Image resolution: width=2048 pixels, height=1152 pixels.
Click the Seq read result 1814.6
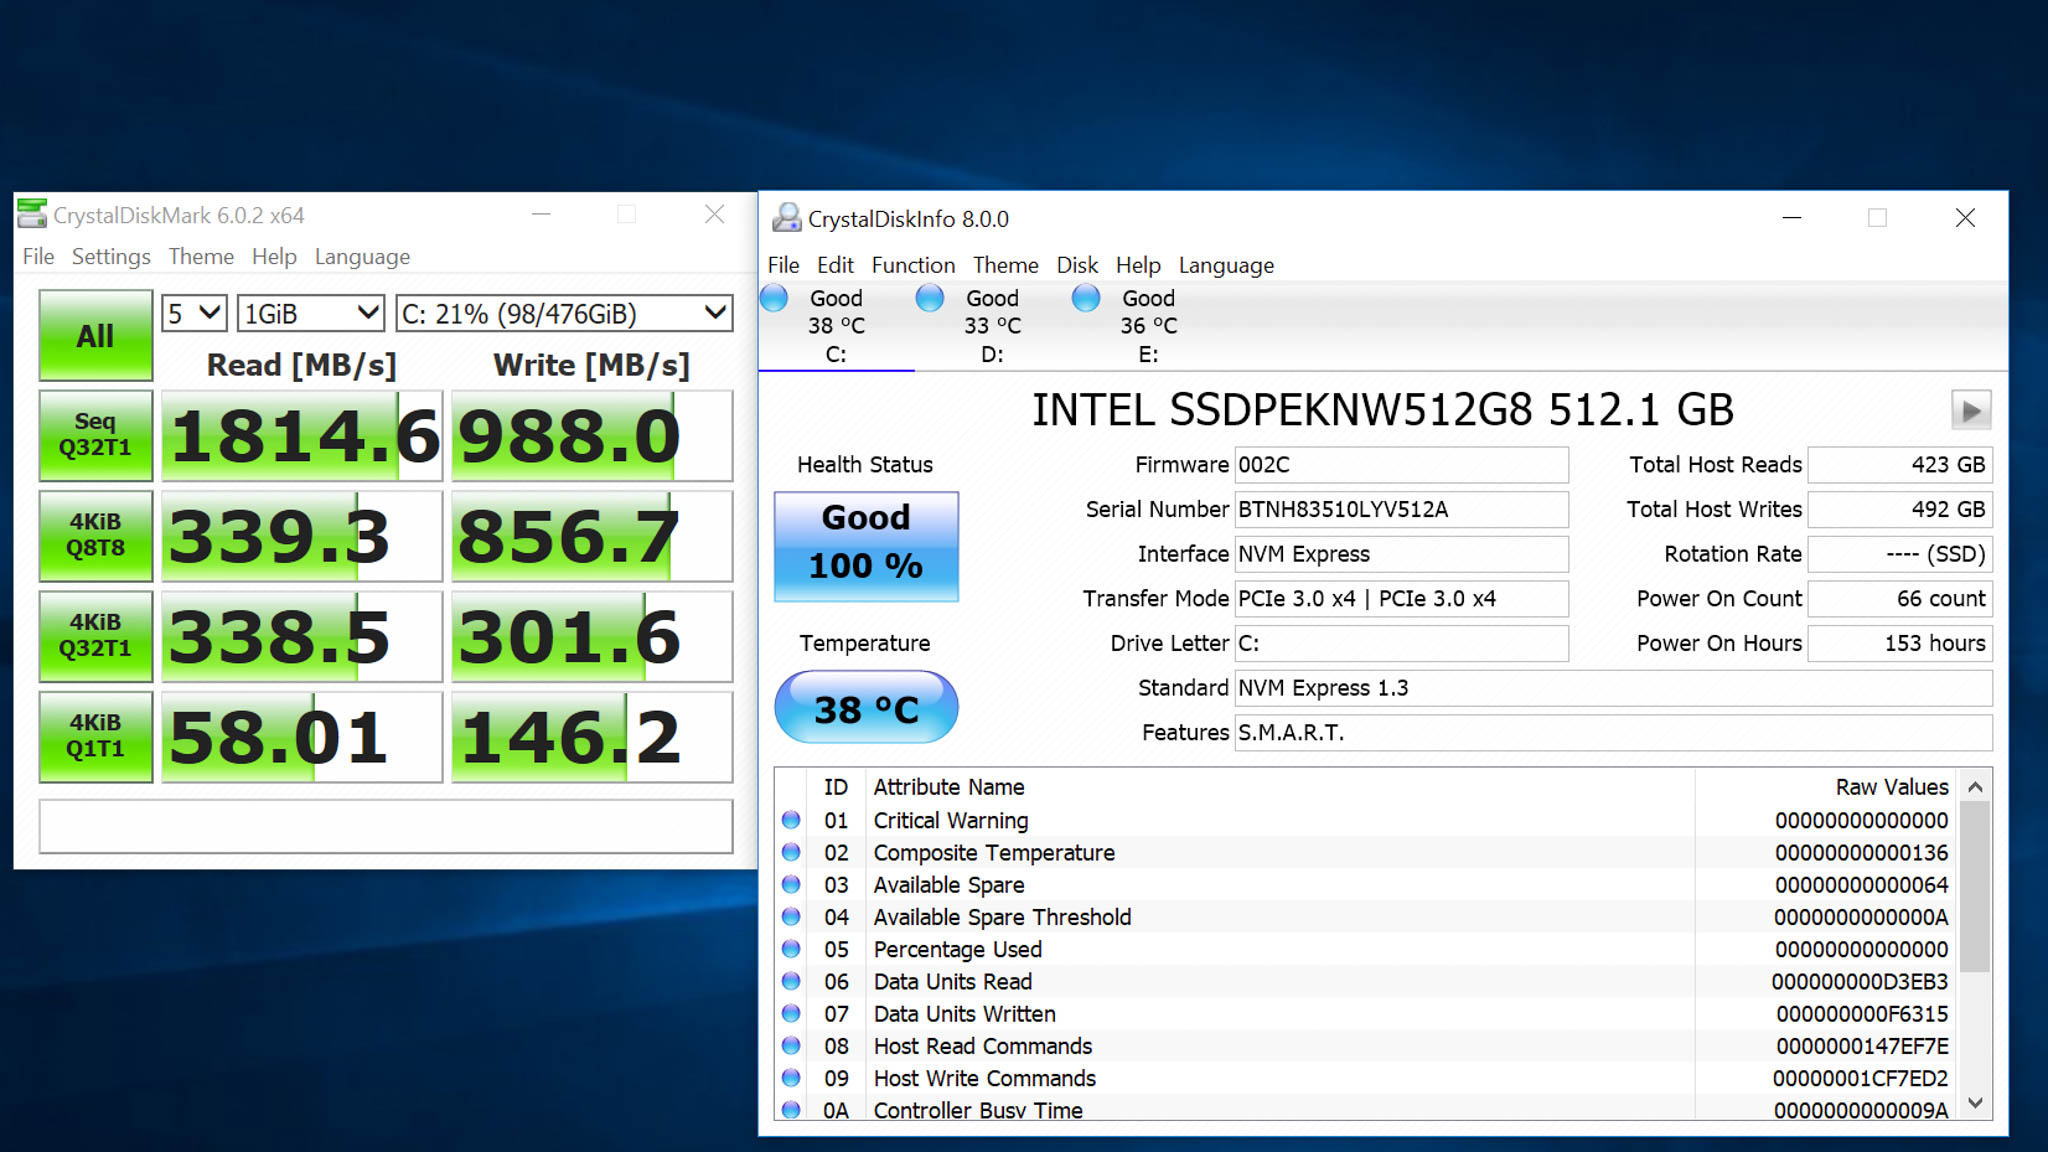click(302, 436)
